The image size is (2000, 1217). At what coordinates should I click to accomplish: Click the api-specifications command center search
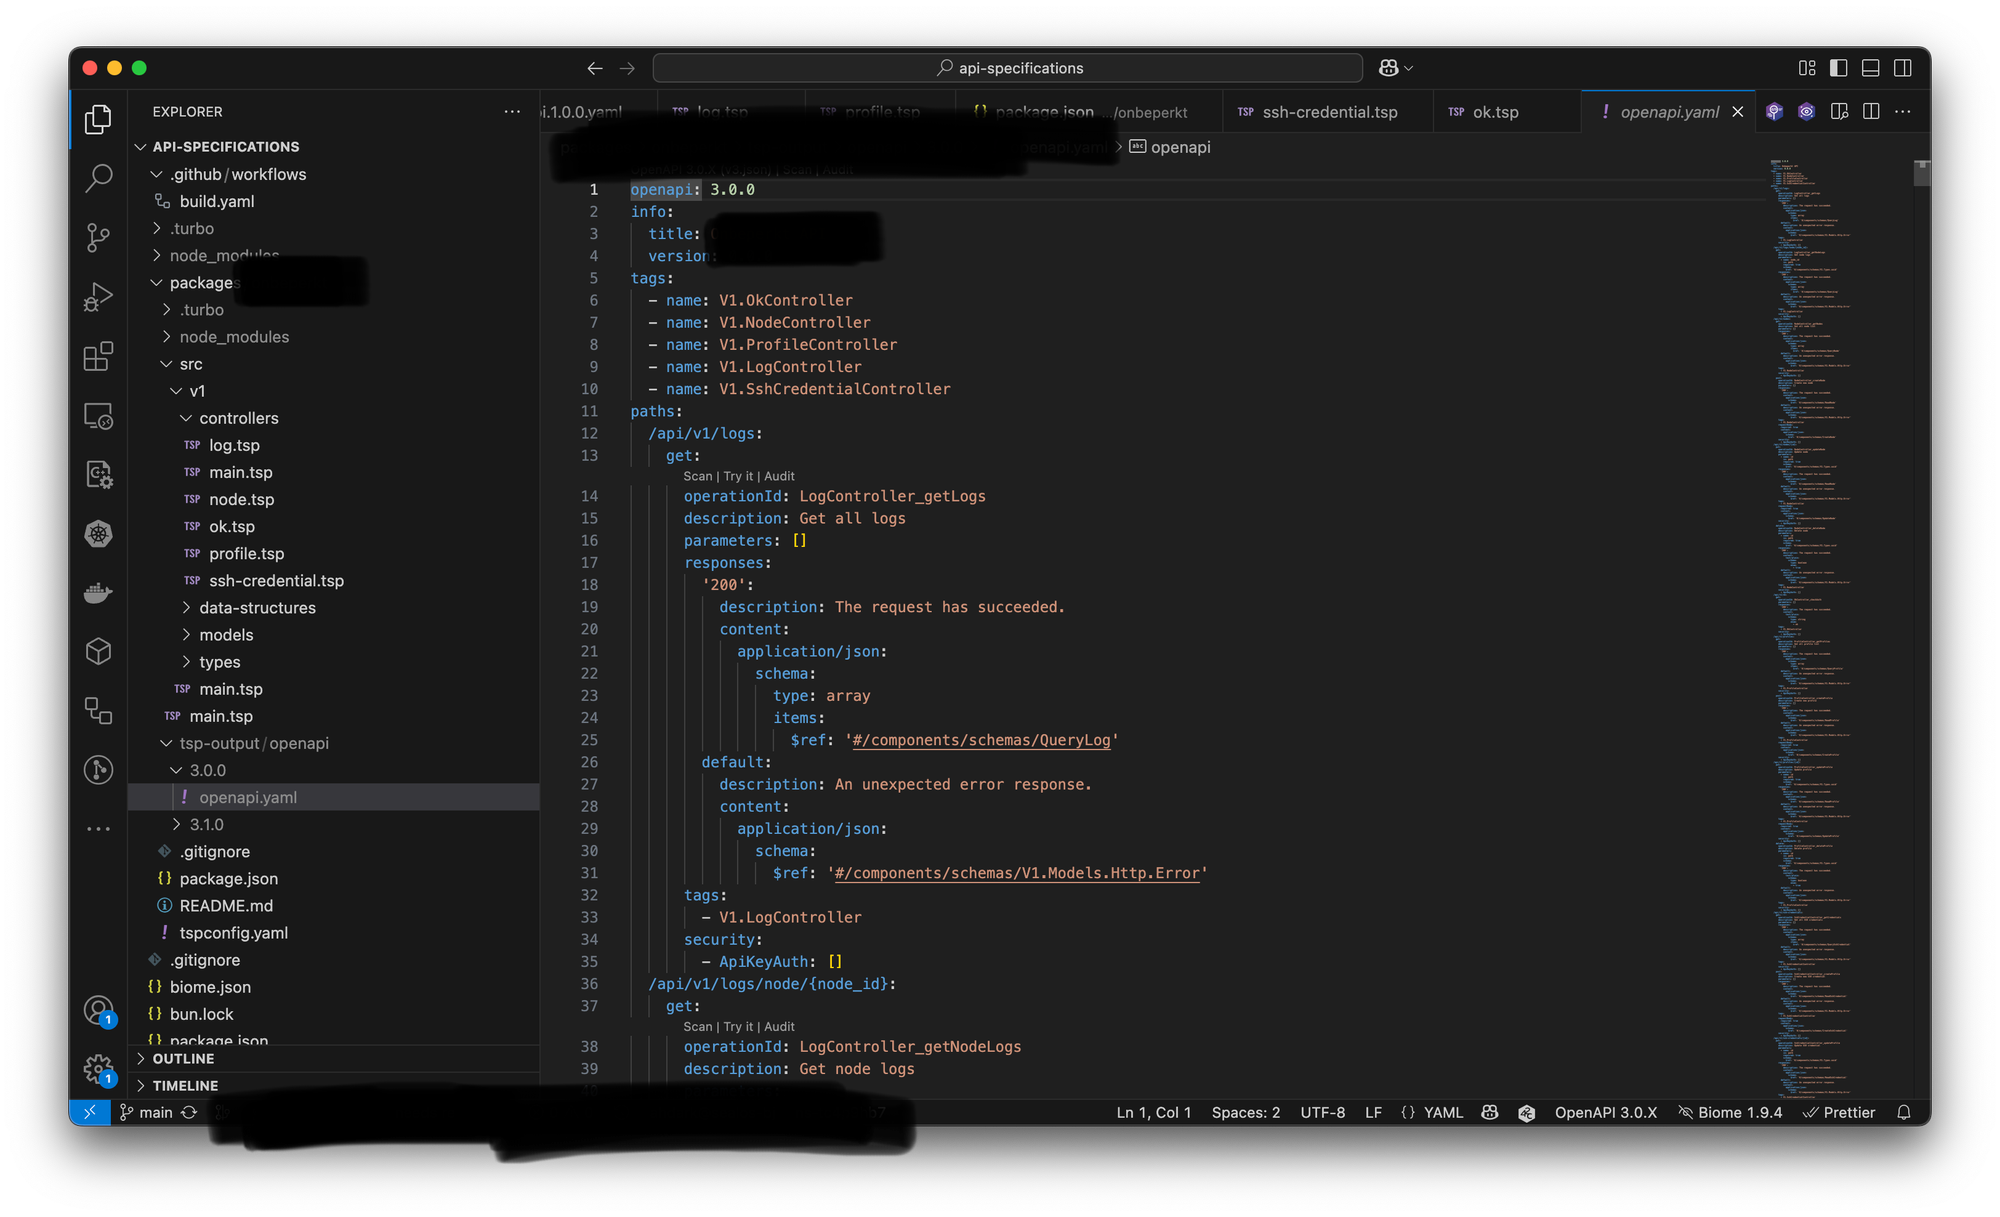point(1008,68)
